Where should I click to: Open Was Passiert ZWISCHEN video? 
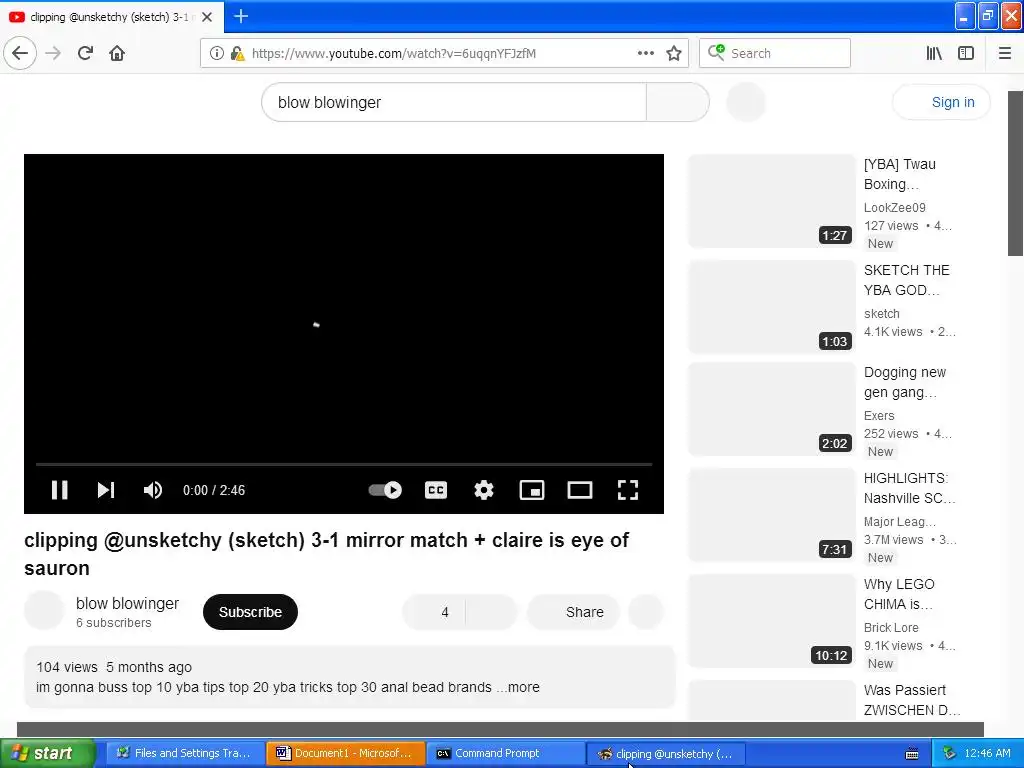[x=912, y=699]
